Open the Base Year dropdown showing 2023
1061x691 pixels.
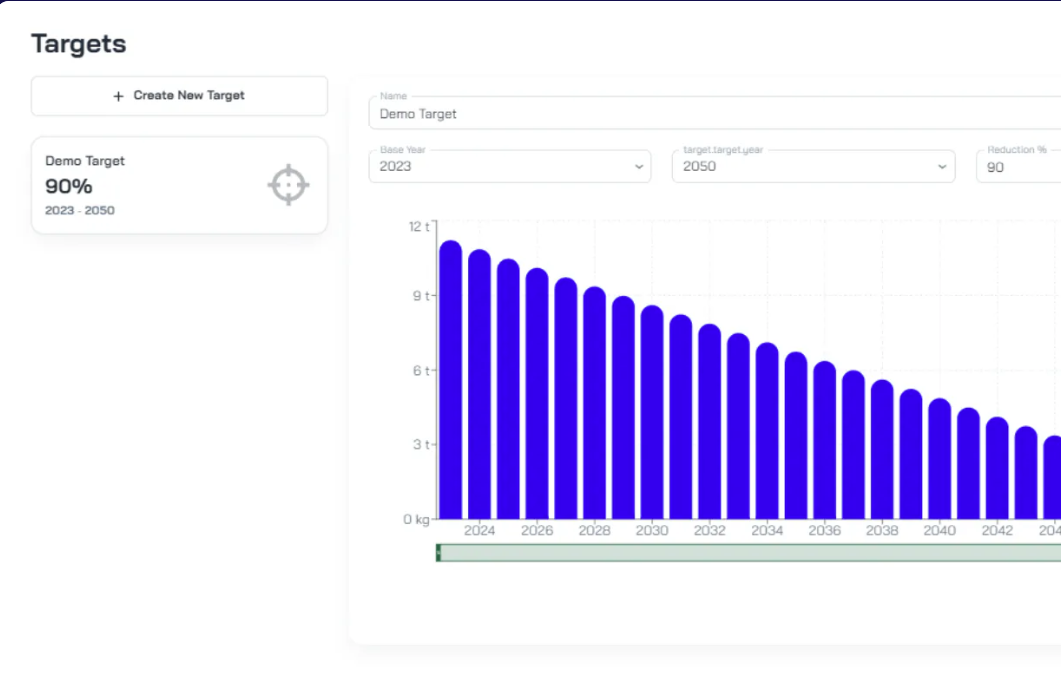510,167
